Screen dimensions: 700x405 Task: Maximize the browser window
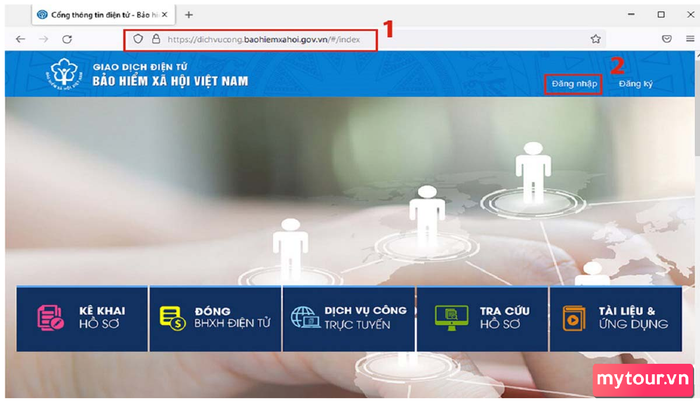tap(661, 14)
